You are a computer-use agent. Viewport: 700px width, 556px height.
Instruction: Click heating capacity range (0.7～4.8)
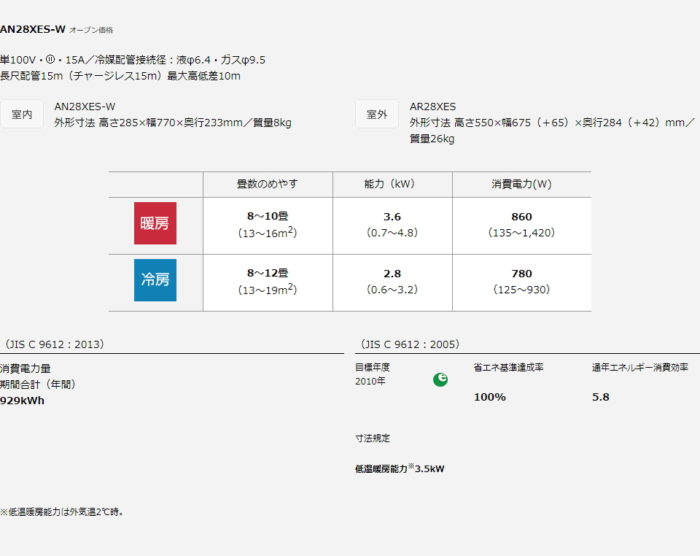(x=392, y=233)
